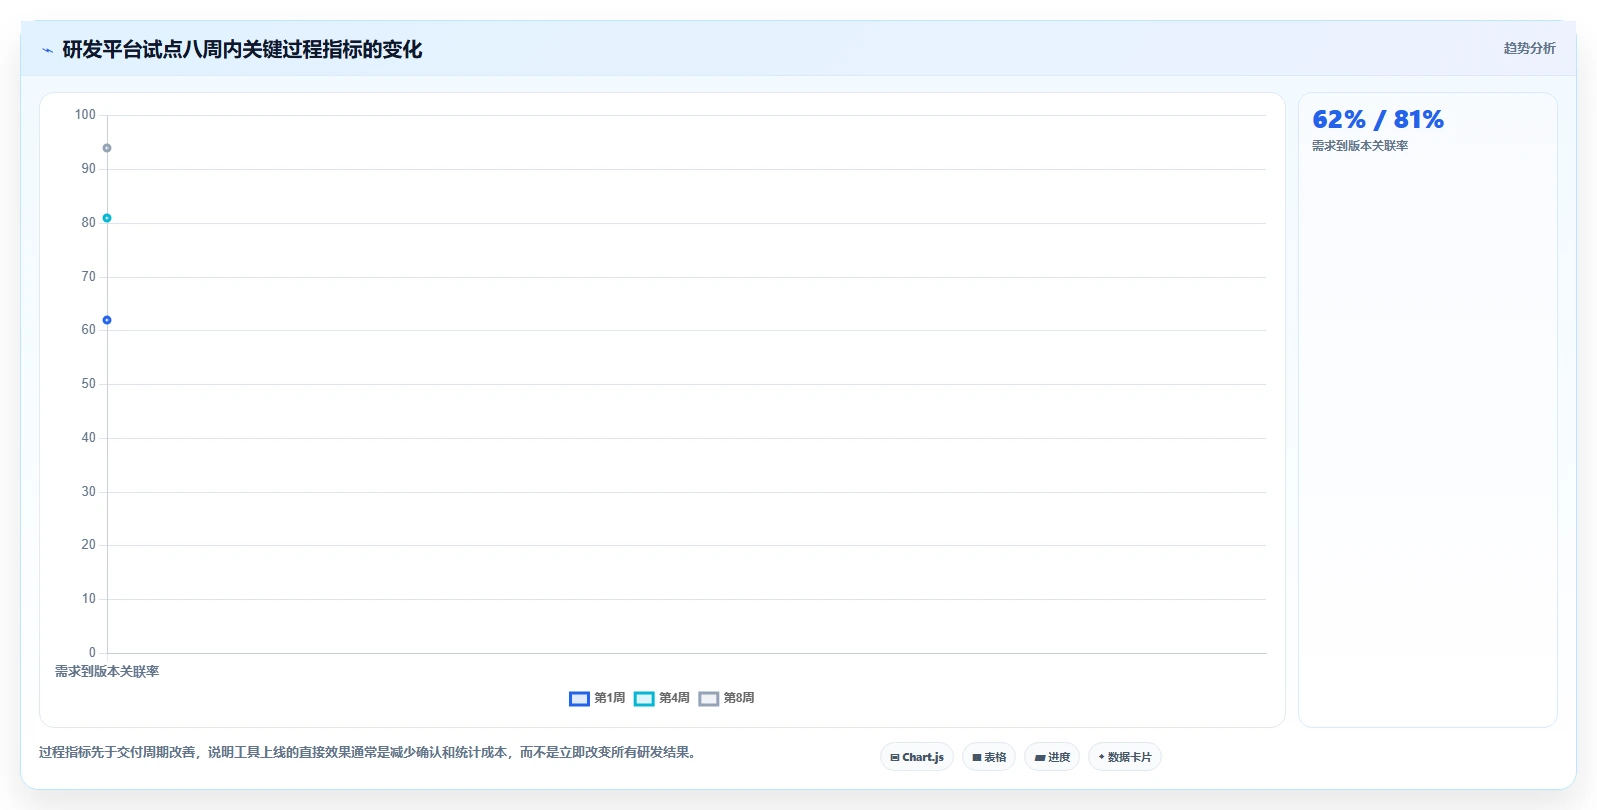Click the 趋势分析 label in the header

click(1529, 48)
